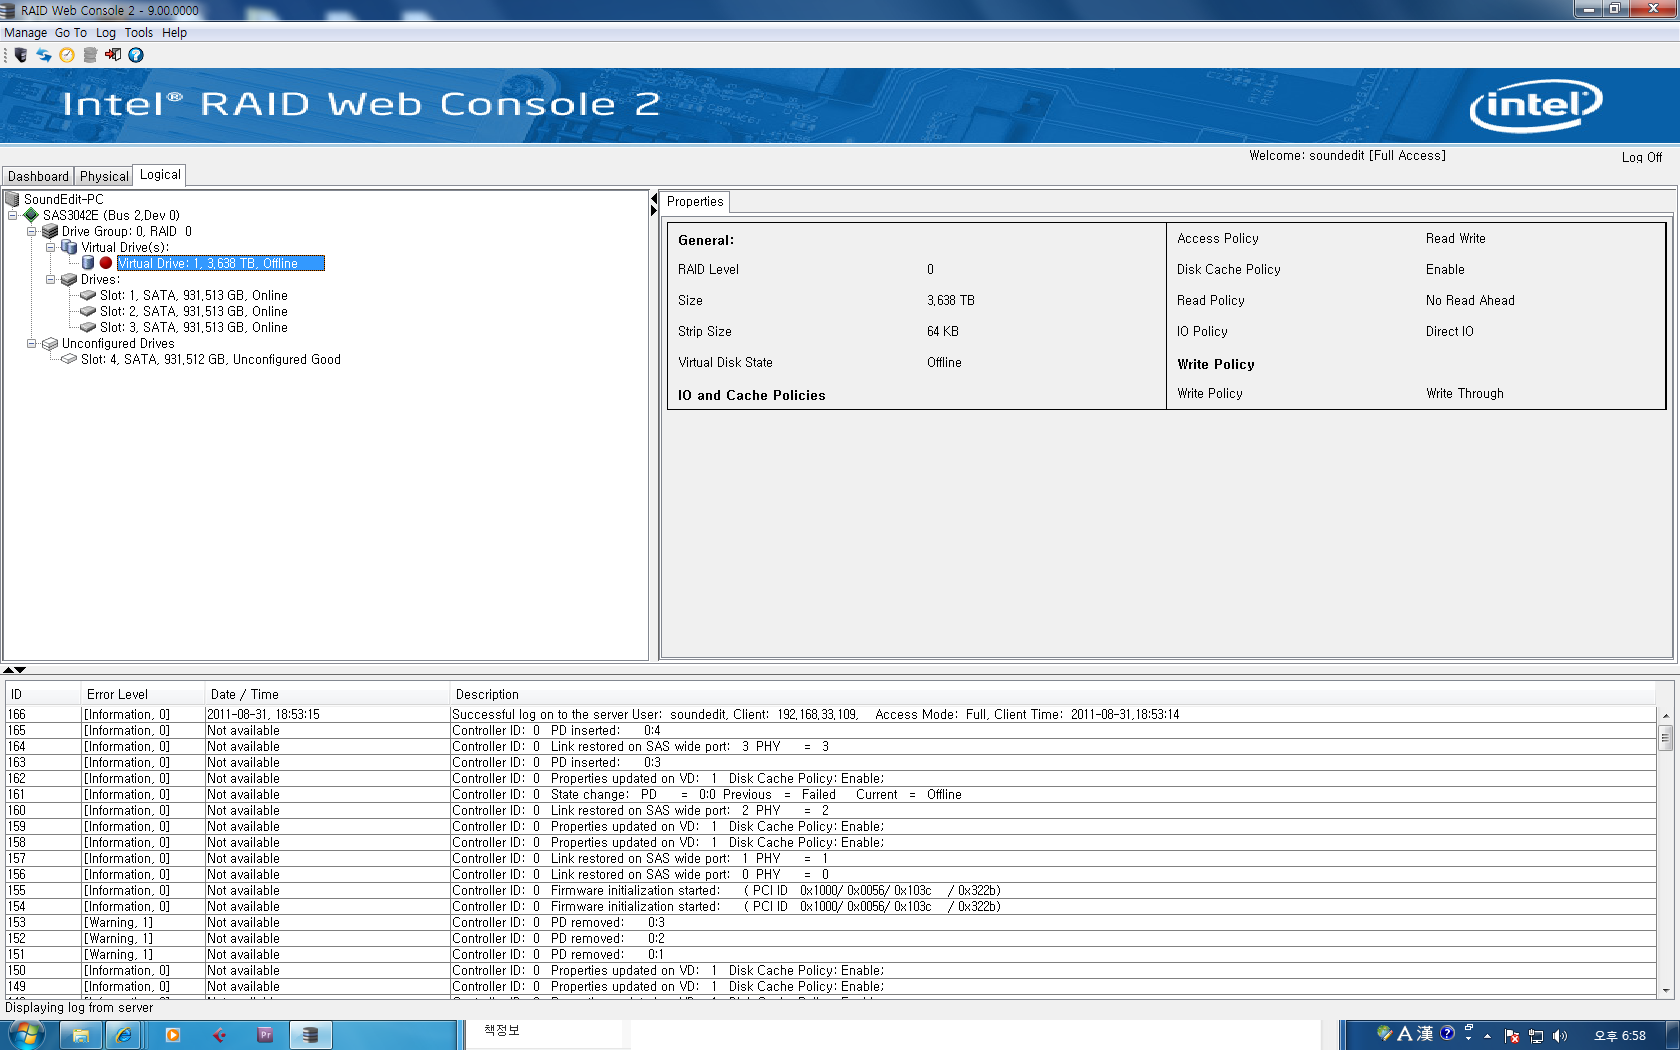Click the SoundEdit-PC server icon in tree
The image size is (1680, 1050).
pos(13,199)
